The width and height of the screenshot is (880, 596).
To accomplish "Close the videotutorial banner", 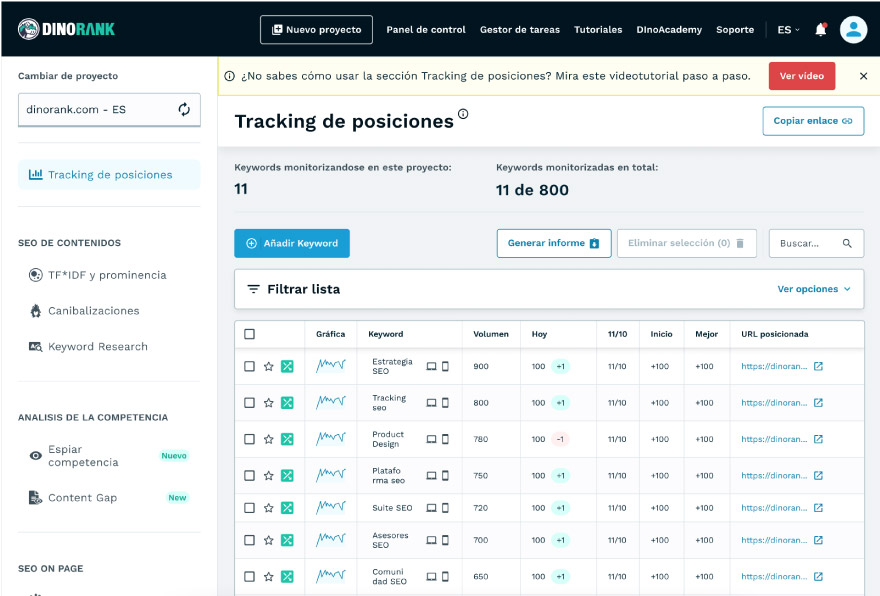I will click(863, 76).
